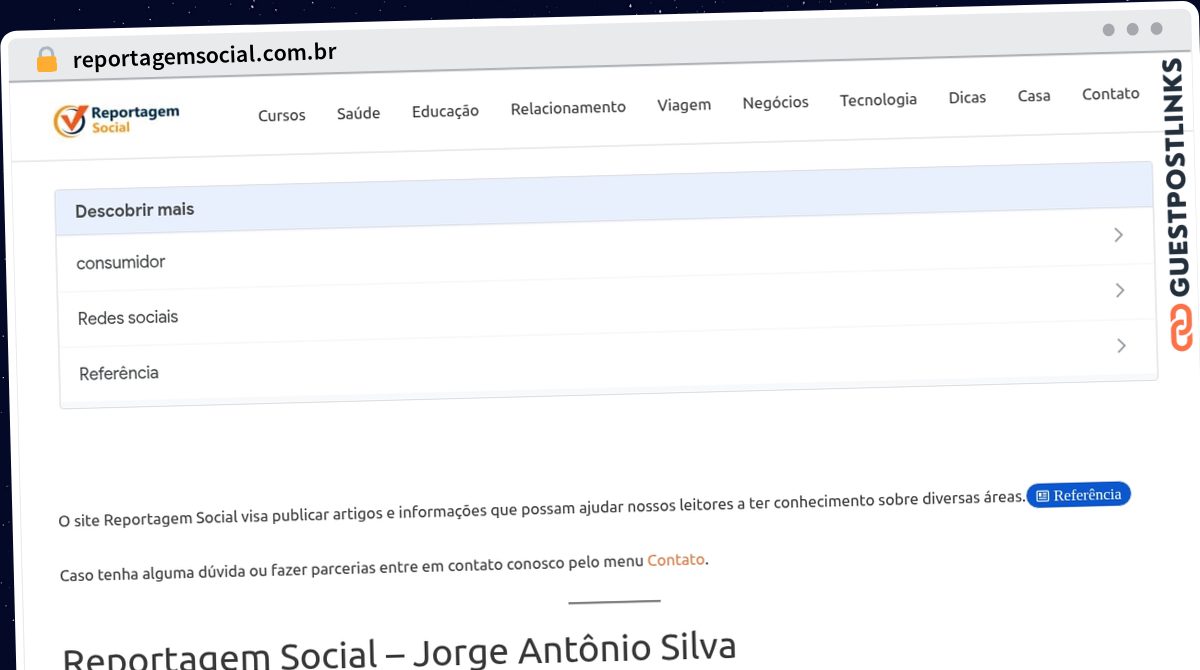Select the Referência suggestion in the list
This screenshot has width=1200, height=670.
click(x=119, y=373)
